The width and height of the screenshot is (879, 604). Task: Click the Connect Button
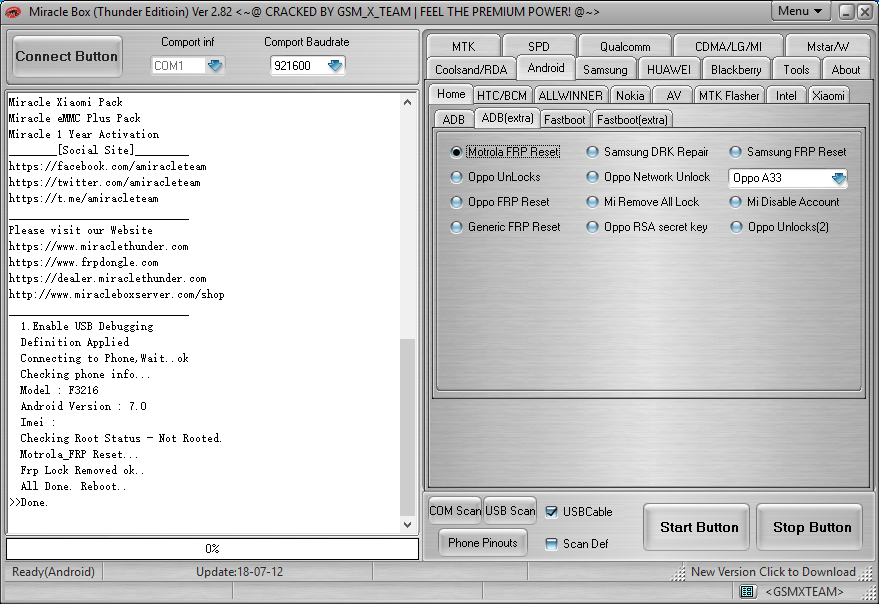tap(67, 57)
